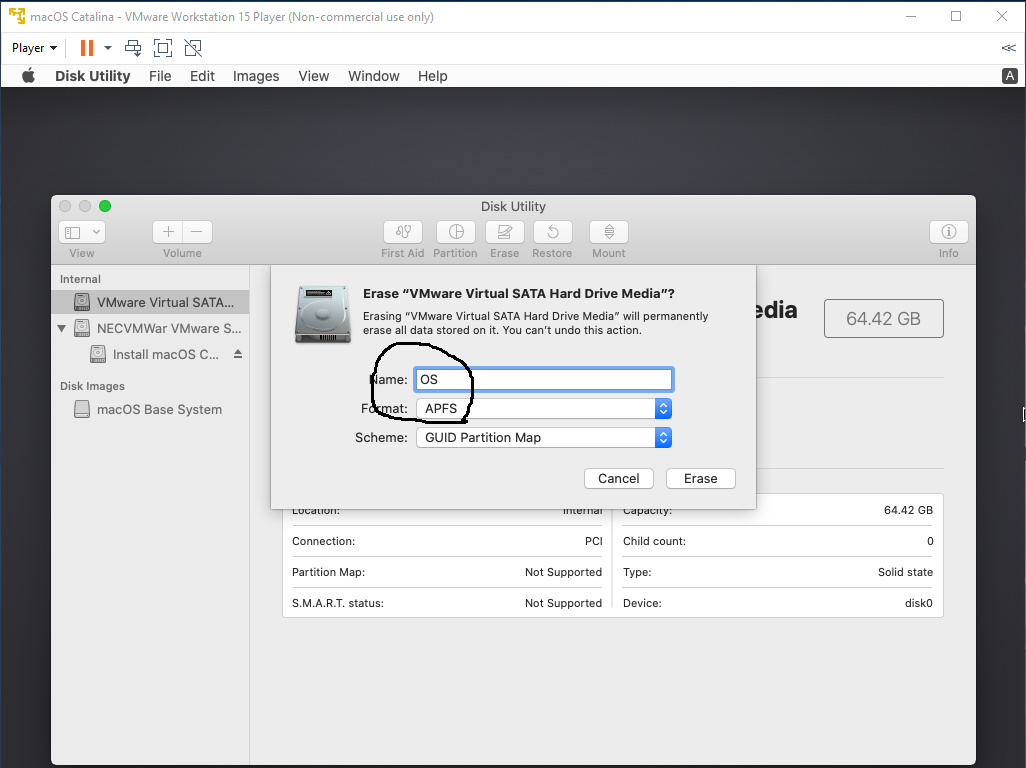Click the Solid state type value
1026x768 pixels.
905,572
